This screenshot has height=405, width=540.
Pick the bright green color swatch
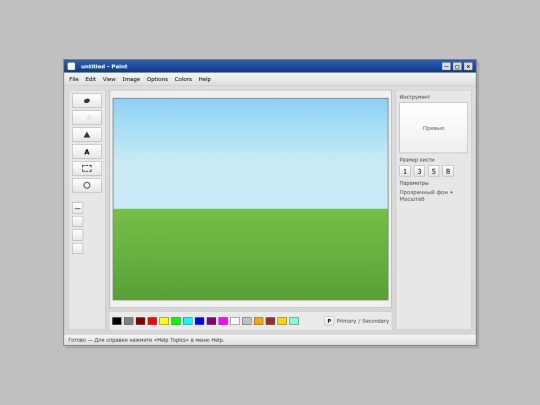tap(176, 321)
